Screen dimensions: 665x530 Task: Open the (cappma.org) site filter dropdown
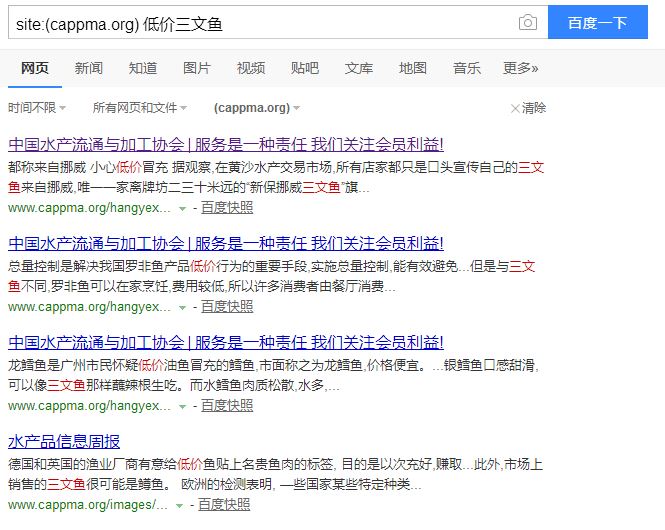[x=257, y=108]
